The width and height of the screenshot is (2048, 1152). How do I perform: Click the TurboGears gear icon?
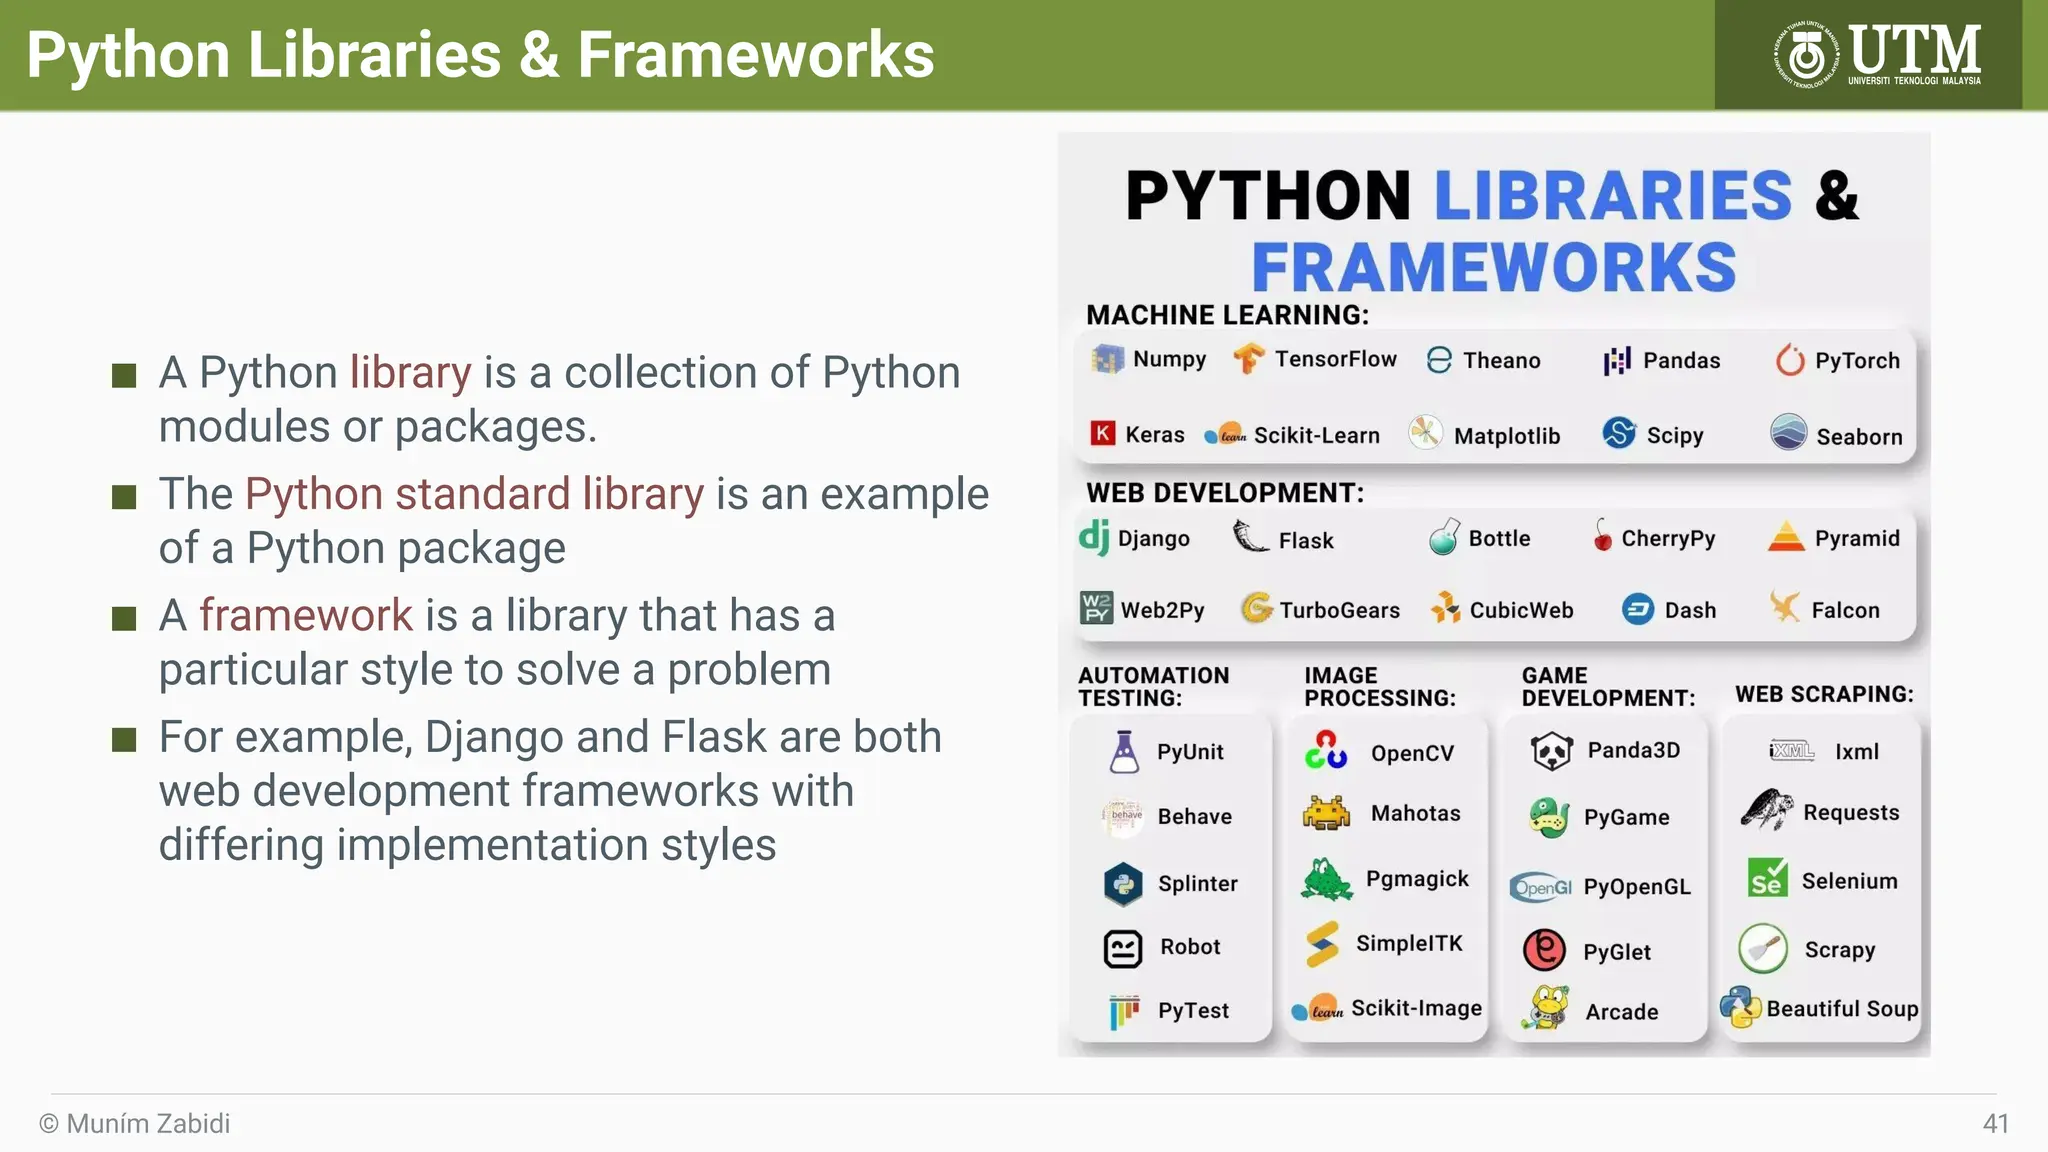click(1257, 608)
